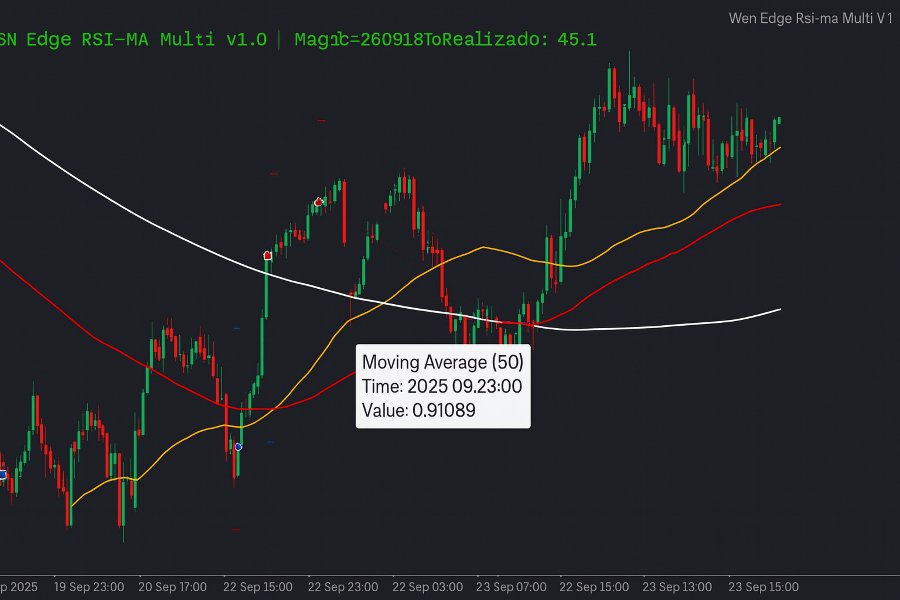The height and width of the screenshot is (600, 900).
Task: Click the lower red signal flag icon
Action: point(266,255)
